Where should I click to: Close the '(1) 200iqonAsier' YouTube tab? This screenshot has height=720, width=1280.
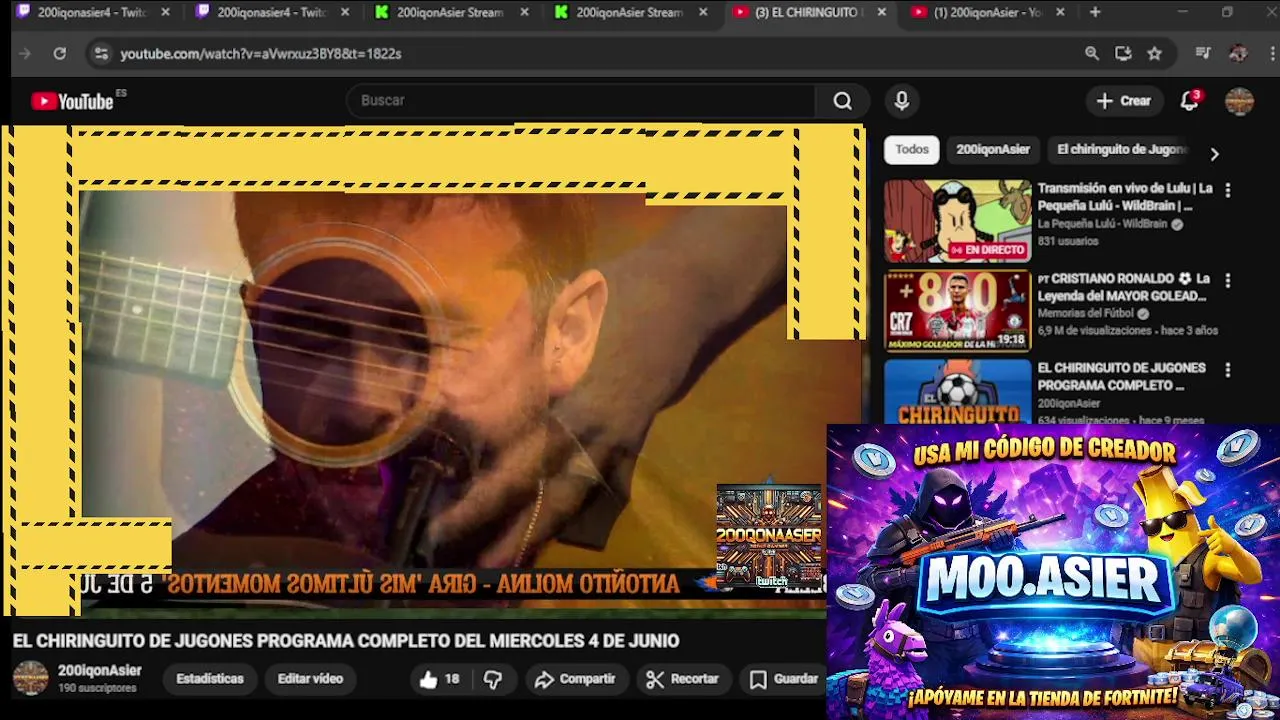[1060, 12]
